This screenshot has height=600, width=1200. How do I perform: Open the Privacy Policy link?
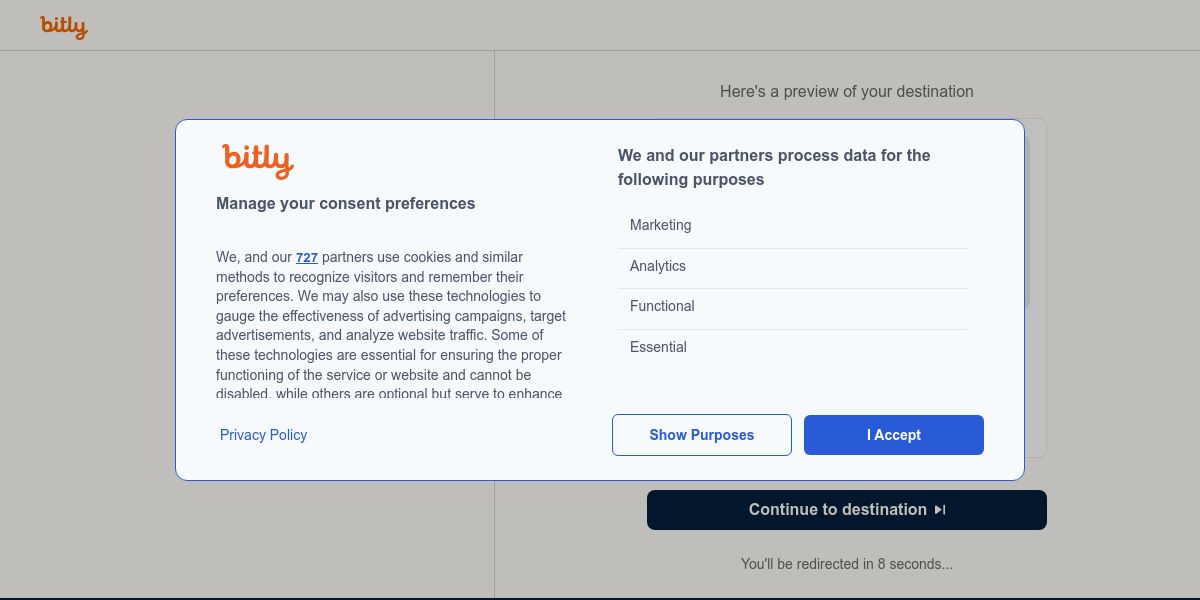(263, 435)
